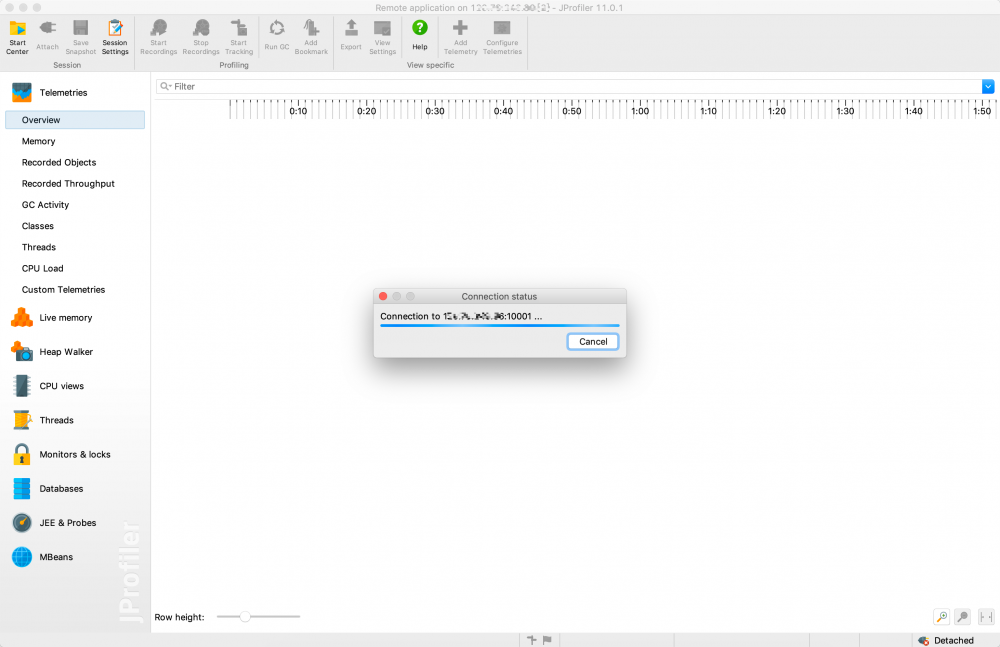Click the zoom in magnifier icon

941,616
